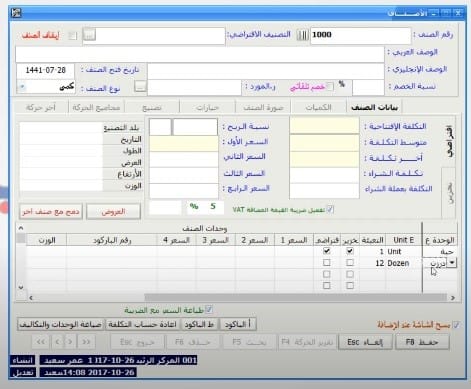Click the خروج Esc exit button
Screen dimensions: 471x389
(x=137, y=342)
